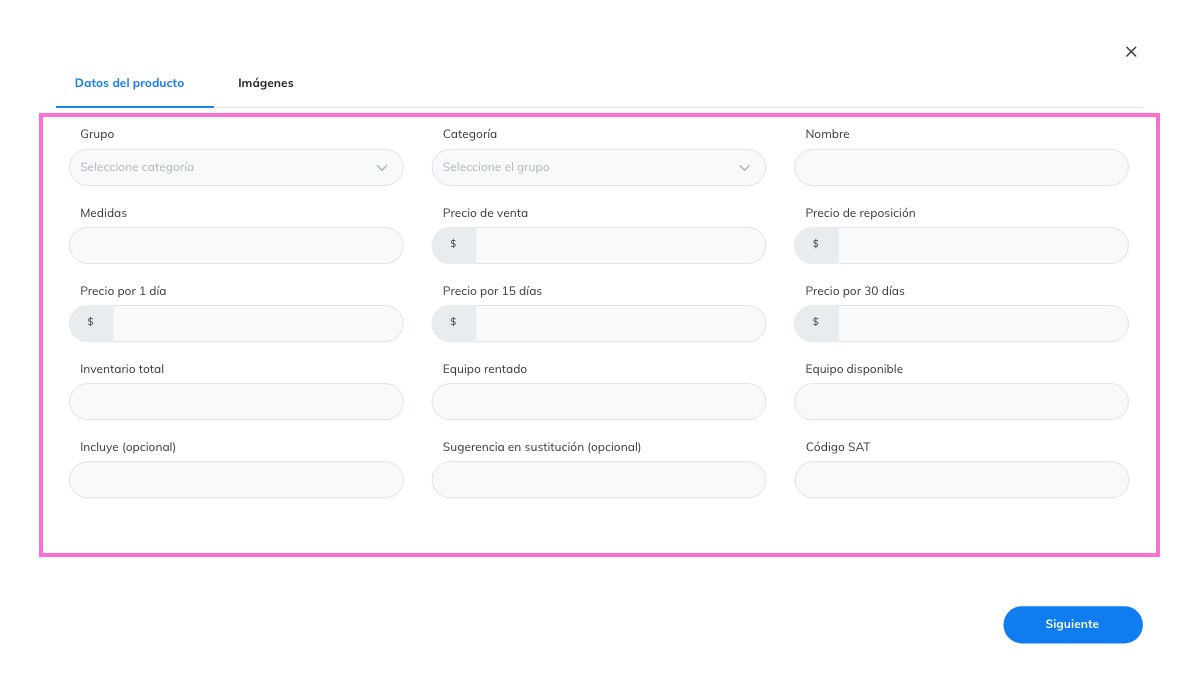Expand the Categoría dropdown
Viewport: 1200px width, 690px height.
(599, 167)
